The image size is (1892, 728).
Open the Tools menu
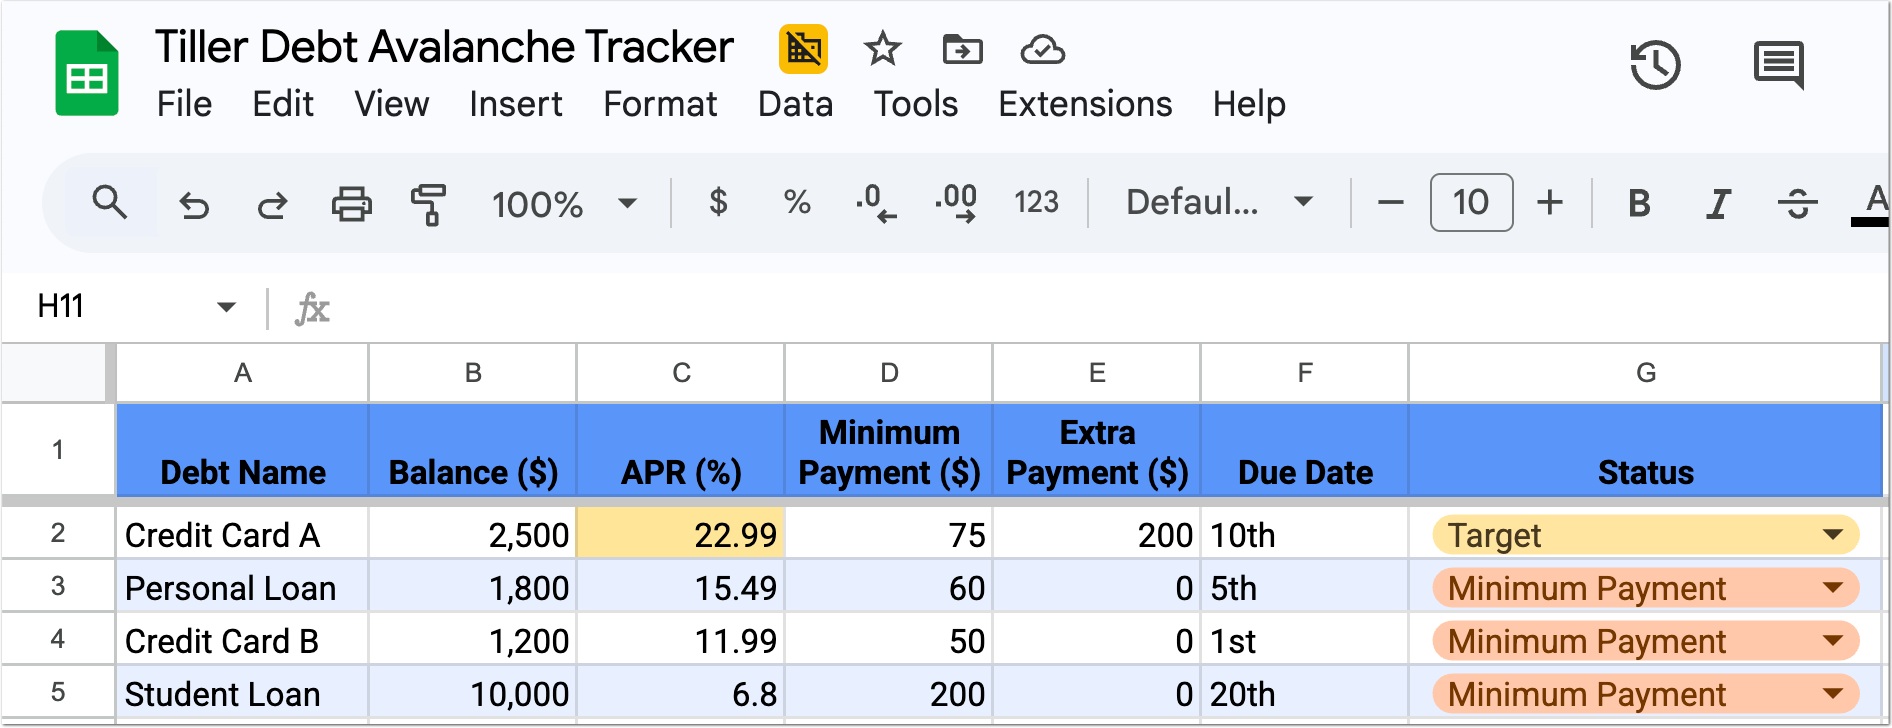click(x=916, y=104)
